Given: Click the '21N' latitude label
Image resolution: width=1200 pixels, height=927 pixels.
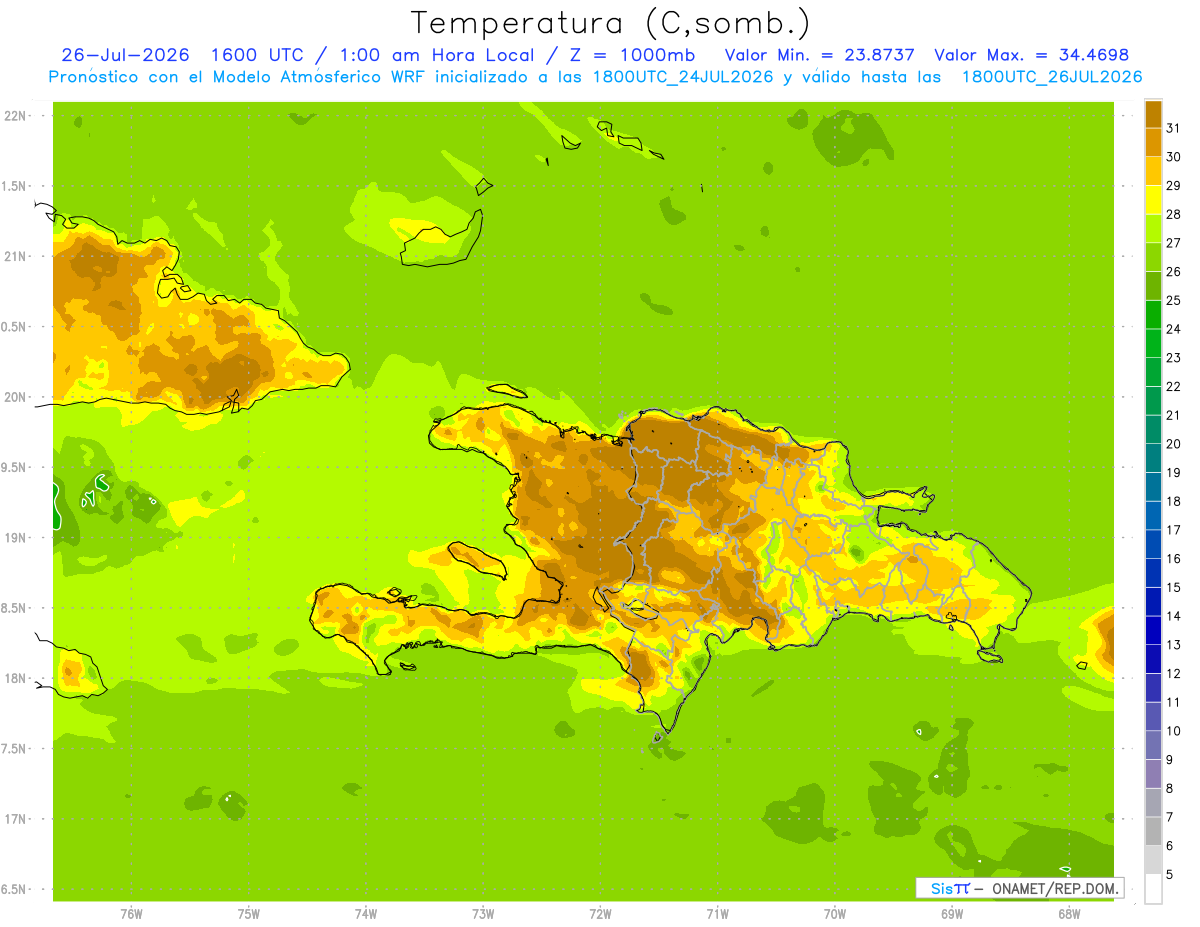Looking at the screenshot, I should pyautogui.click(x=17, y=257).
